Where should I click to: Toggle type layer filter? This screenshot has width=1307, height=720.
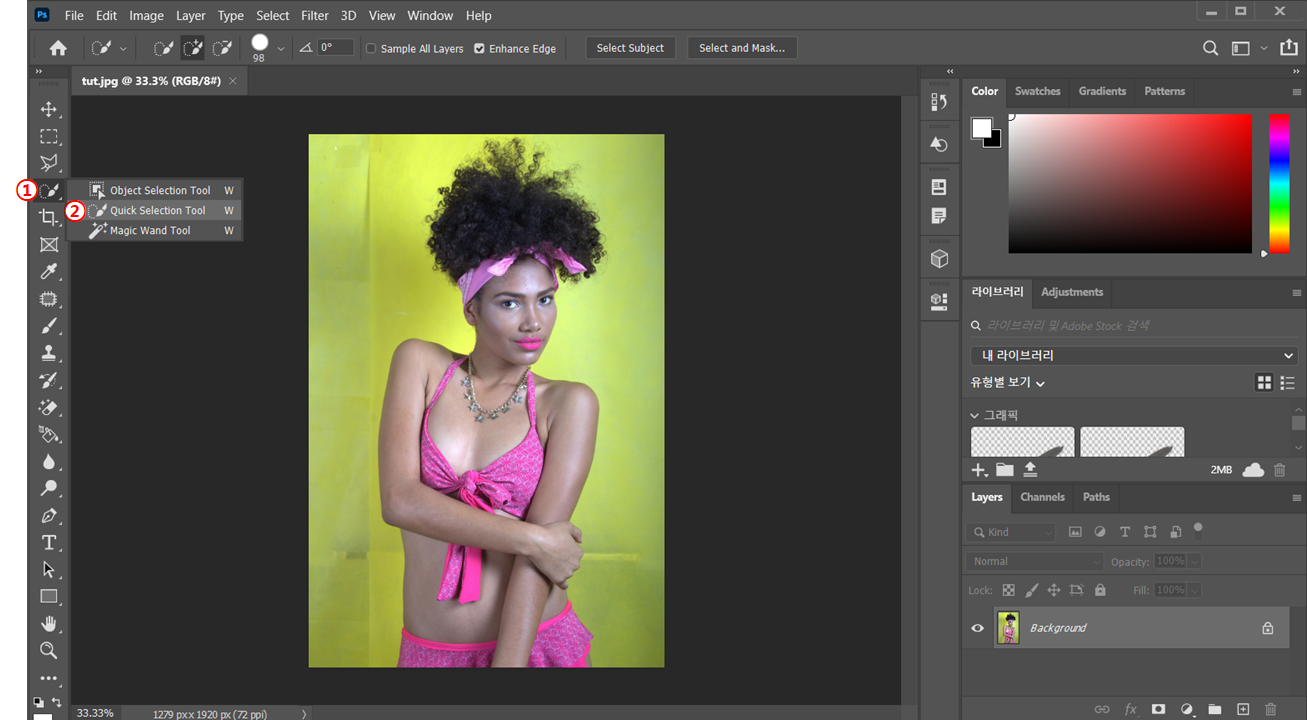point(1125,532)
